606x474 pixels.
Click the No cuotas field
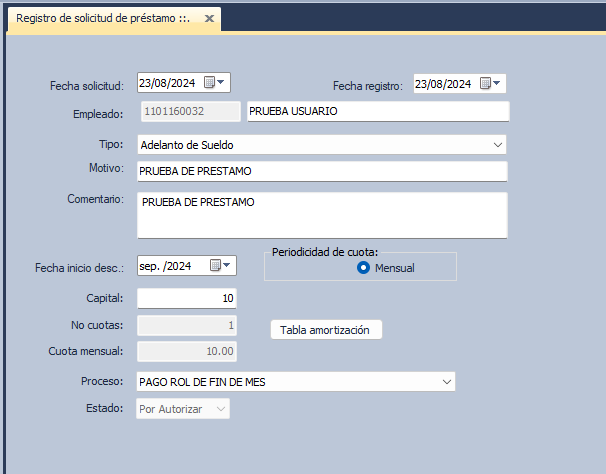coord(187,325)
